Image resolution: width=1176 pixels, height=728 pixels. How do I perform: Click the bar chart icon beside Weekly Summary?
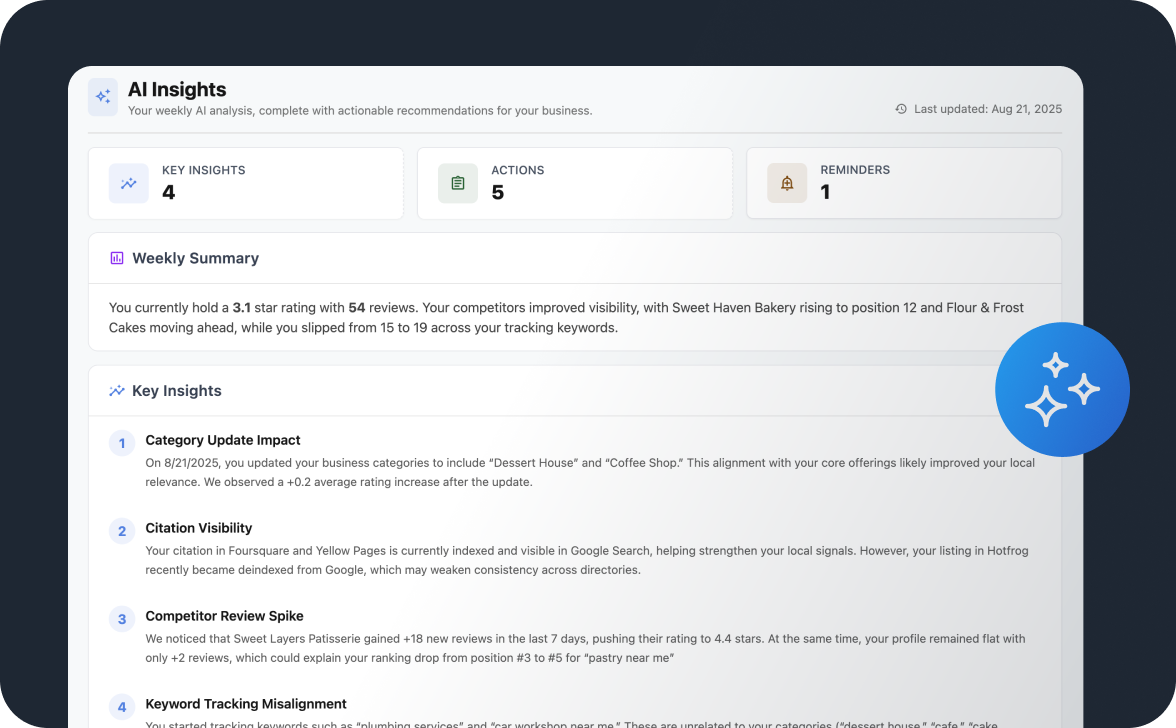click(x=117, y=258)
